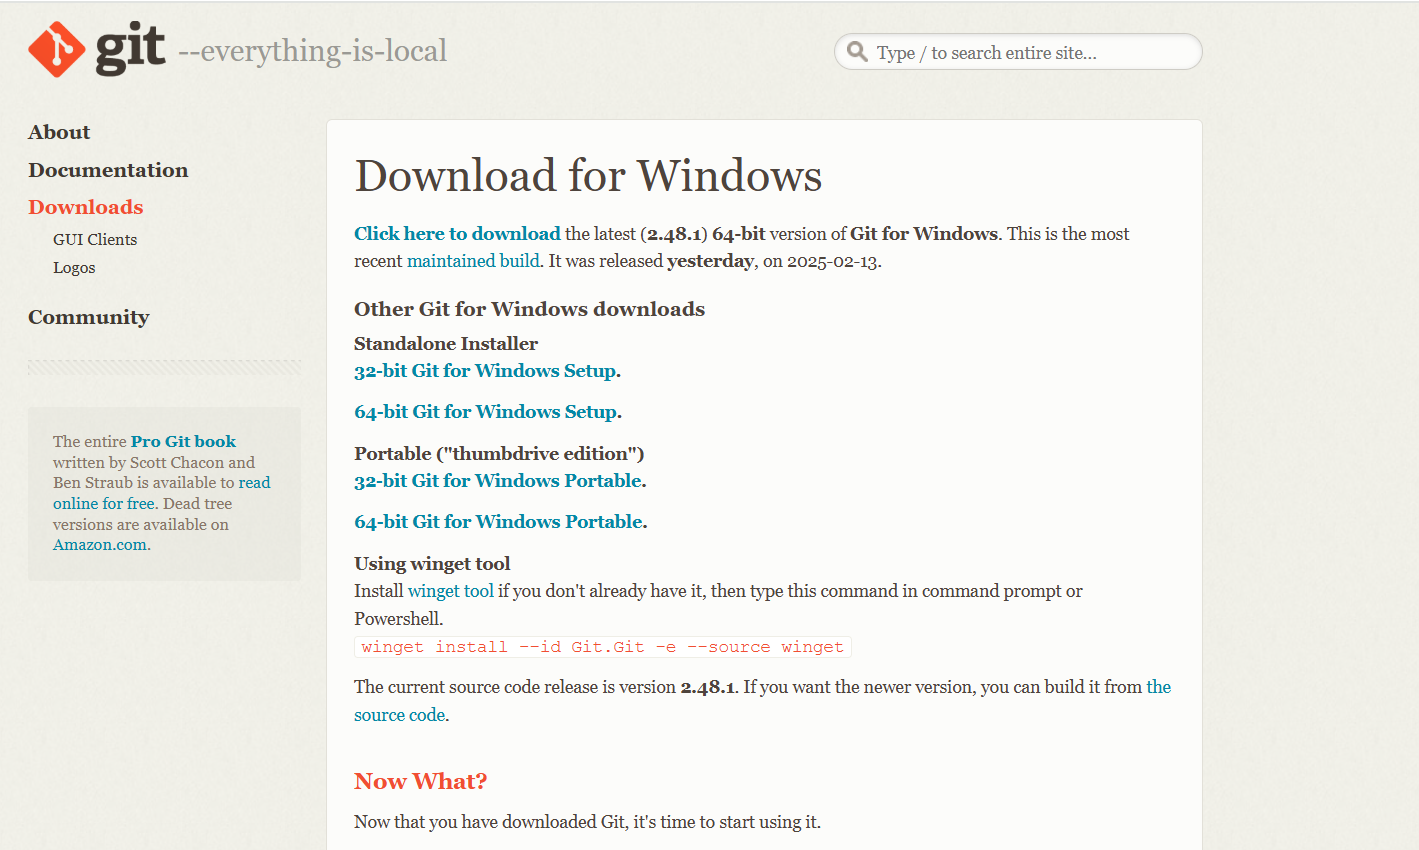Click the 'Download for Windows' heading
Image resolution: width=1419 pixels, height=850 pixels.
point(588,176)
